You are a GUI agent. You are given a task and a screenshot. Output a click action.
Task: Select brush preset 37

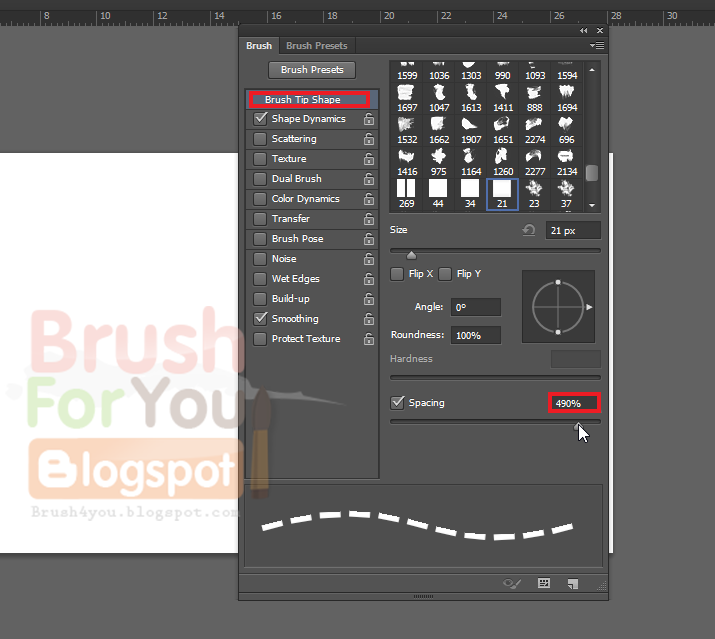[x=566, y=194]
